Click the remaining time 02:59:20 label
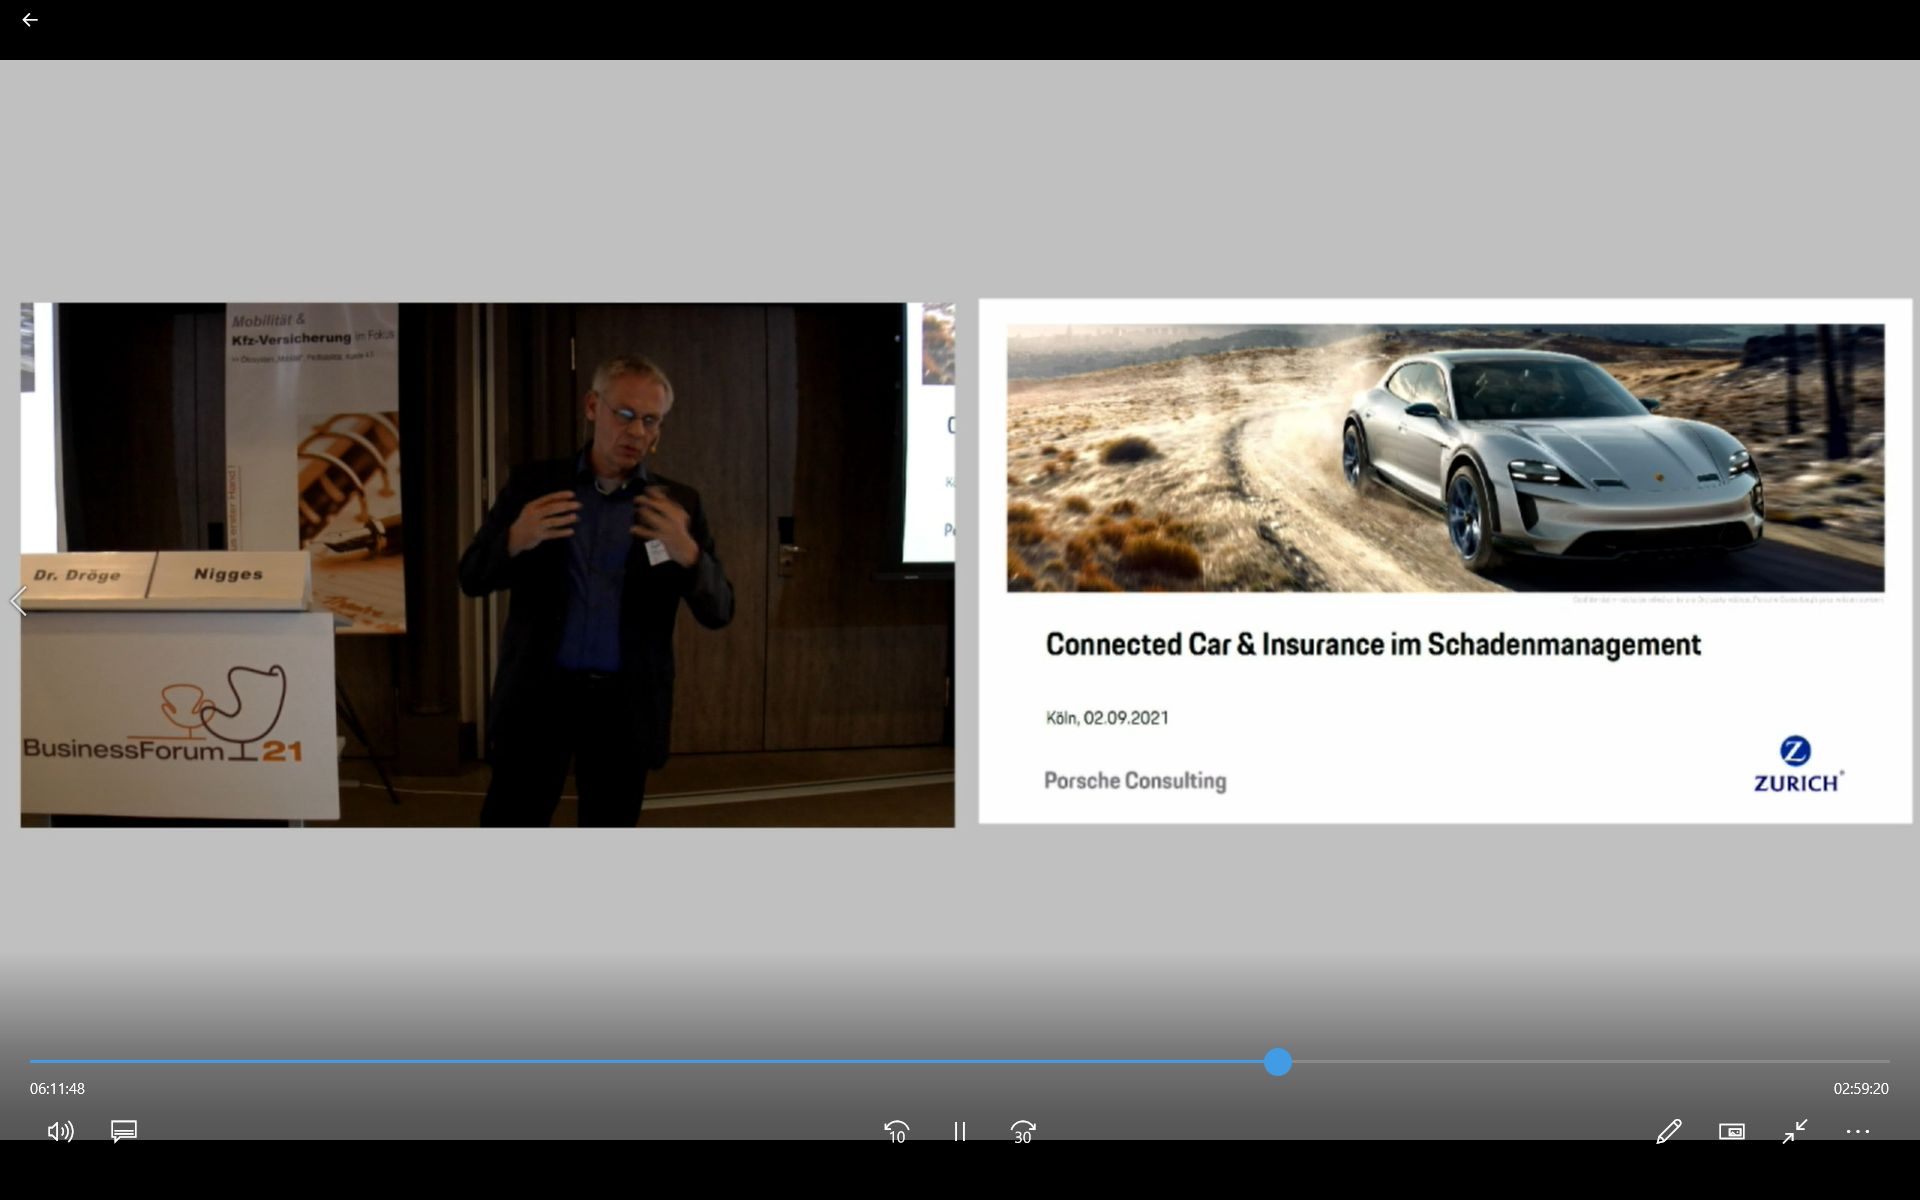Image resolution: width=1920 pixels, height=1200 pixels. coord(1860,1088)
